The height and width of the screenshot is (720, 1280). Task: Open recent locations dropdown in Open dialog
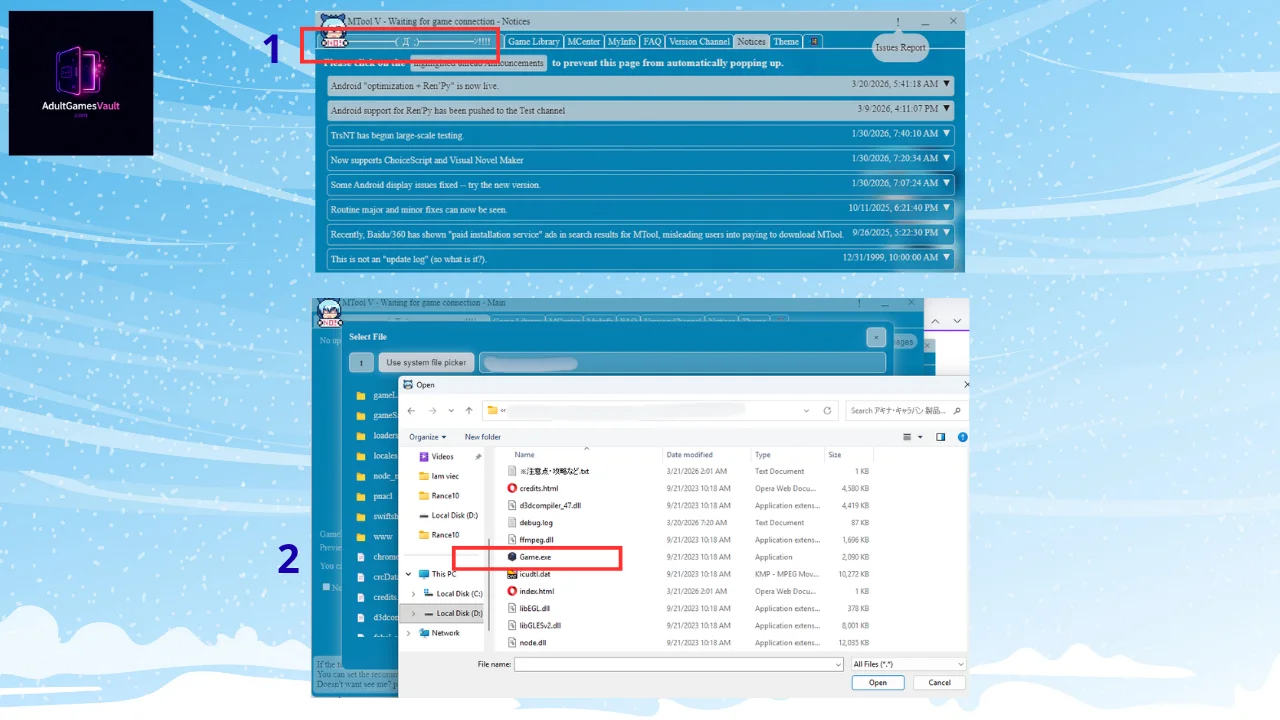tap(451, 411)
